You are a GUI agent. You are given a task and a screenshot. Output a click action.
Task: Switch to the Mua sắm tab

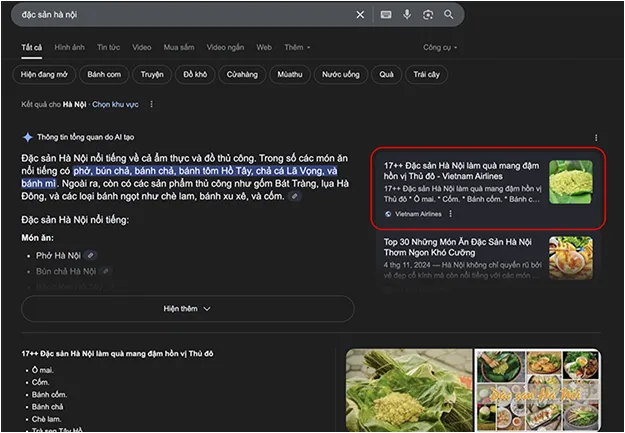179,47
